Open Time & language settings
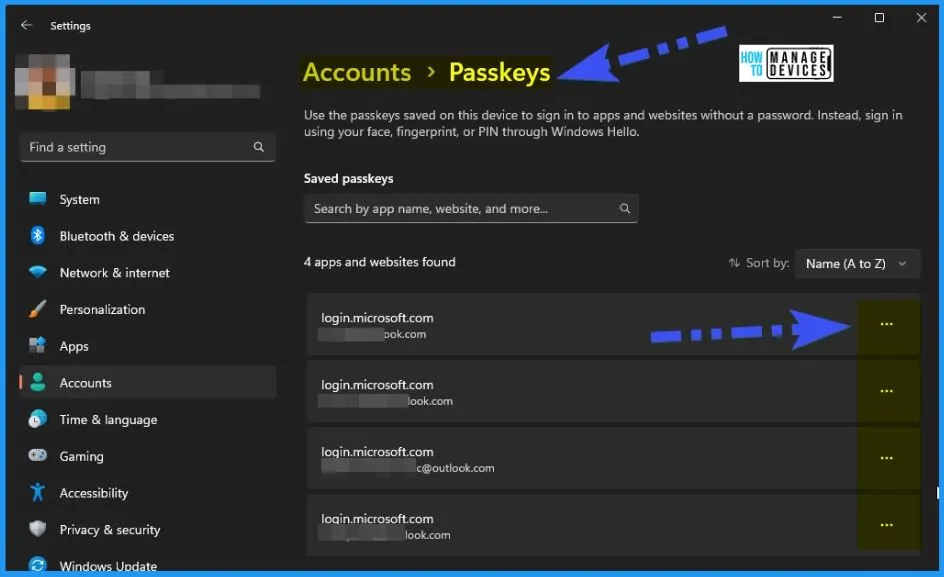 148,419
